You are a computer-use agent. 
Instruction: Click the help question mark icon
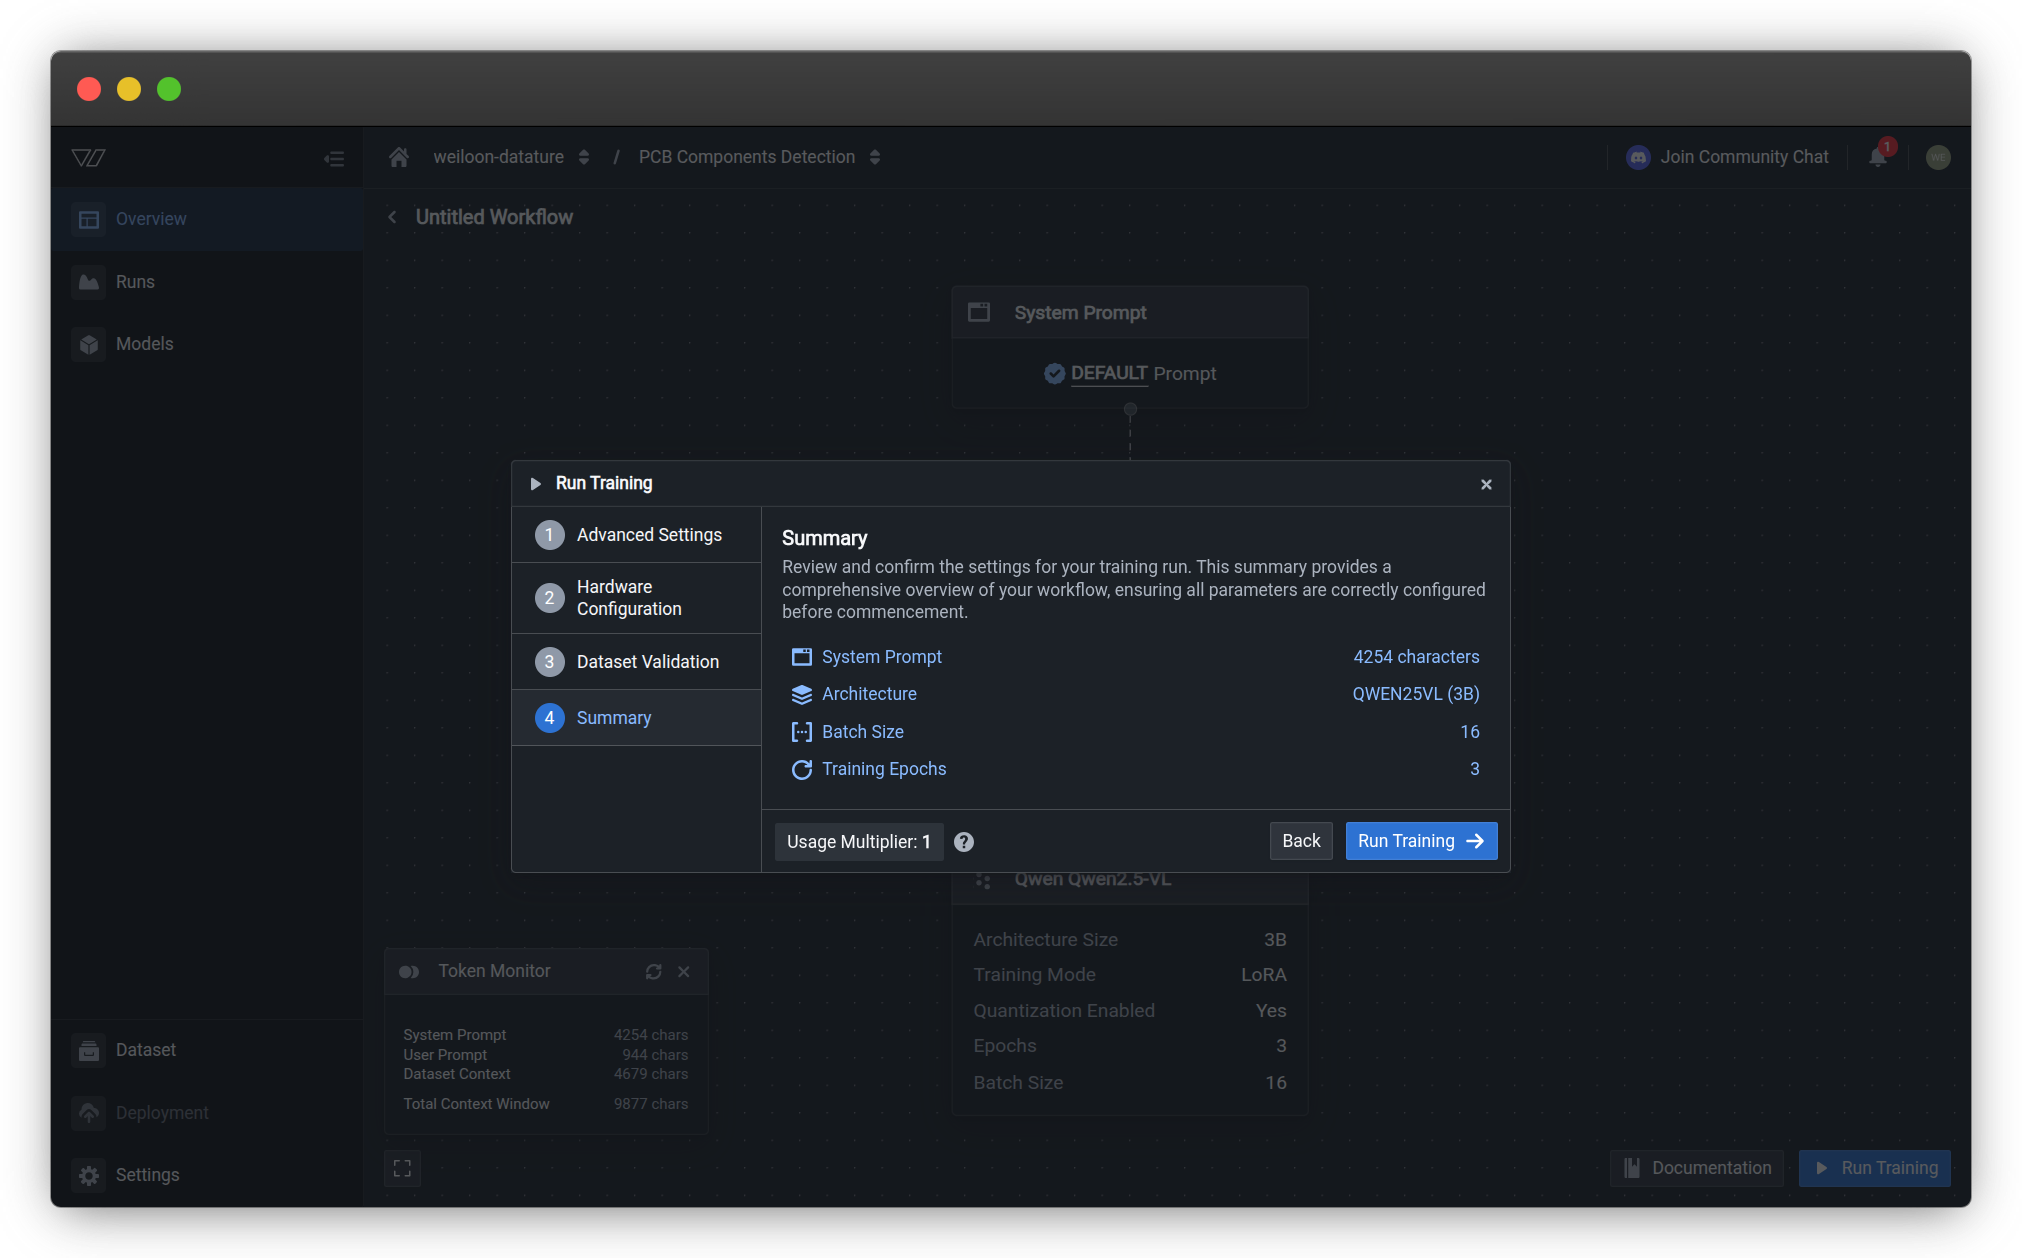(x=963, y=842)
